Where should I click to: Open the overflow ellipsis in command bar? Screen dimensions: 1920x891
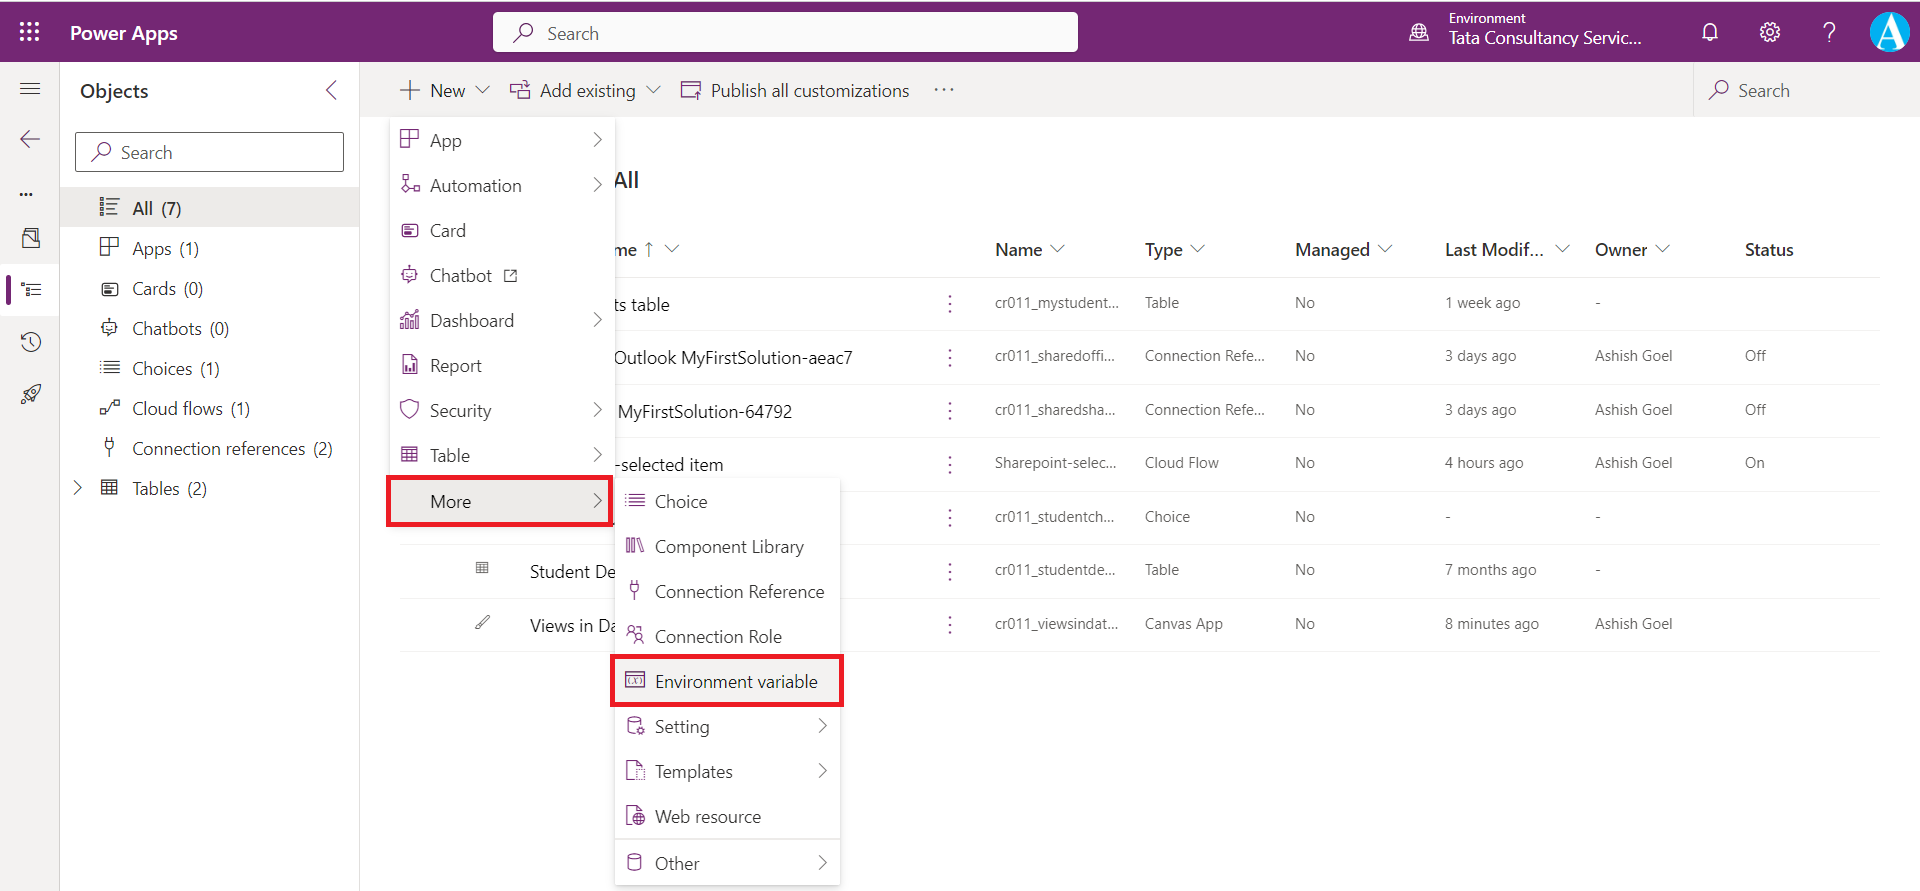pos(944,90)
